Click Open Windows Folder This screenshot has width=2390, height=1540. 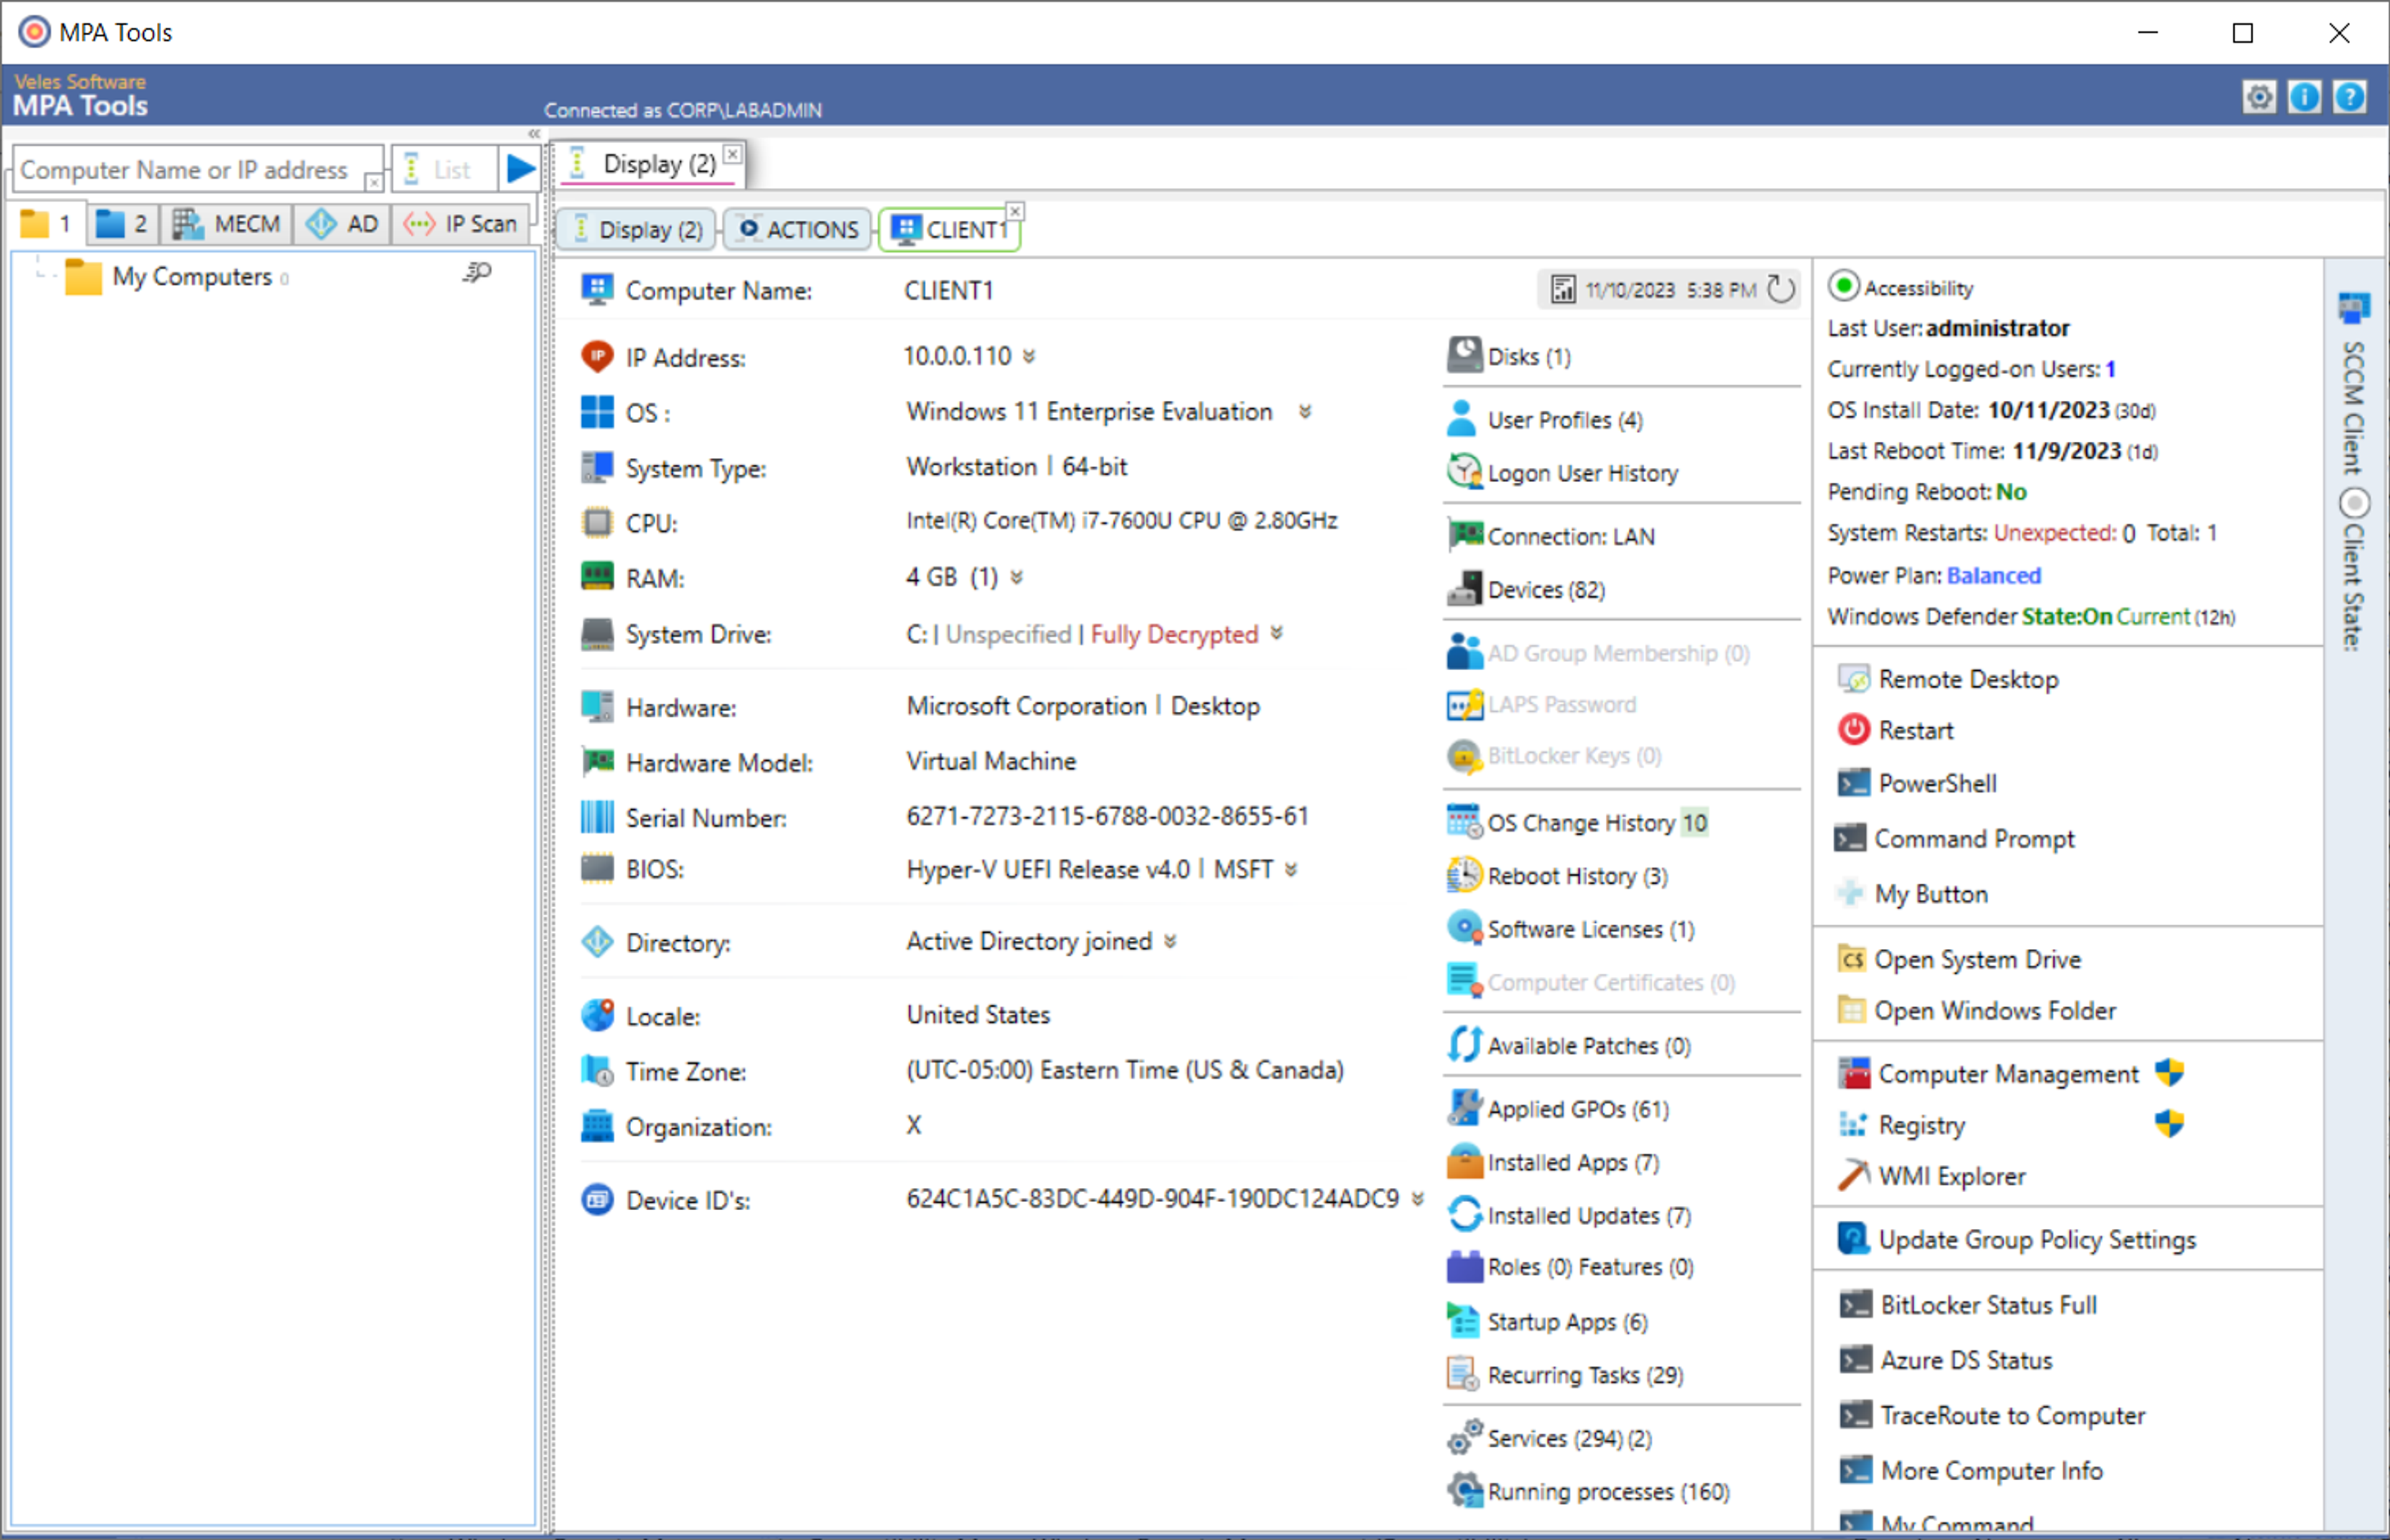pyautogui.click(x=1977, y=1010)
